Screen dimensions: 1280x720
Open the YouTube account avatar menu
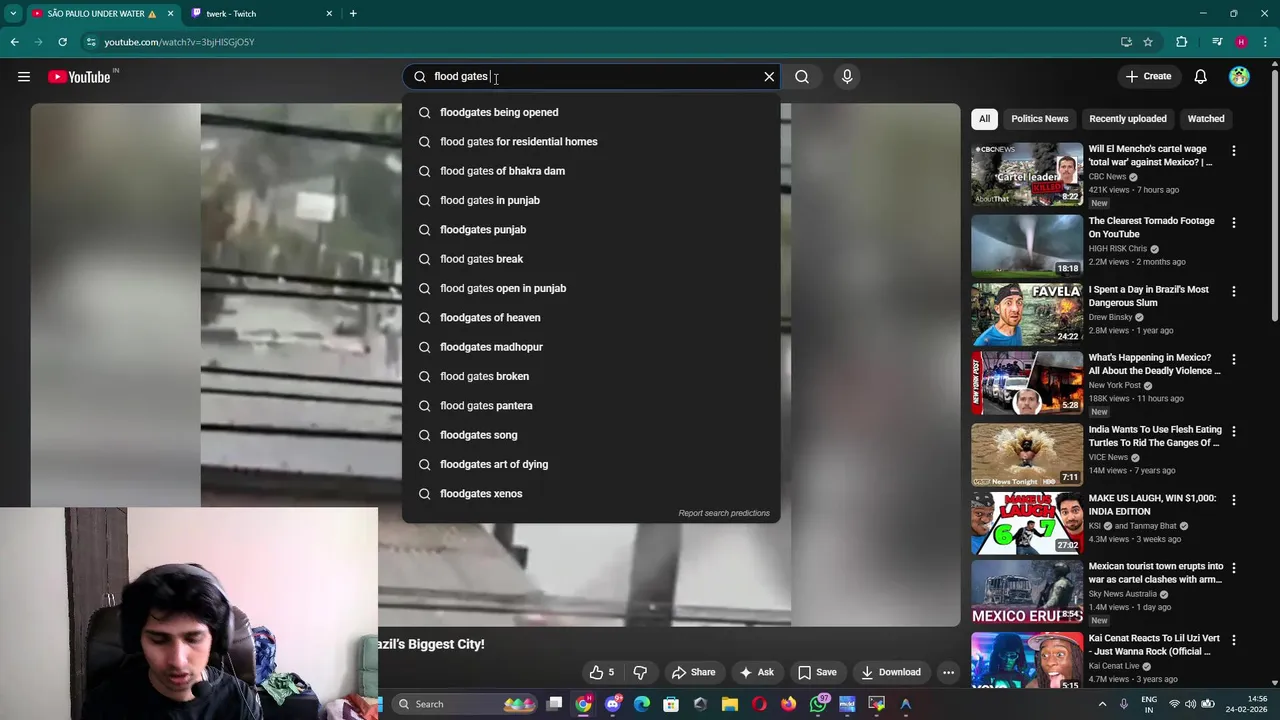[x=1239, y=77]
